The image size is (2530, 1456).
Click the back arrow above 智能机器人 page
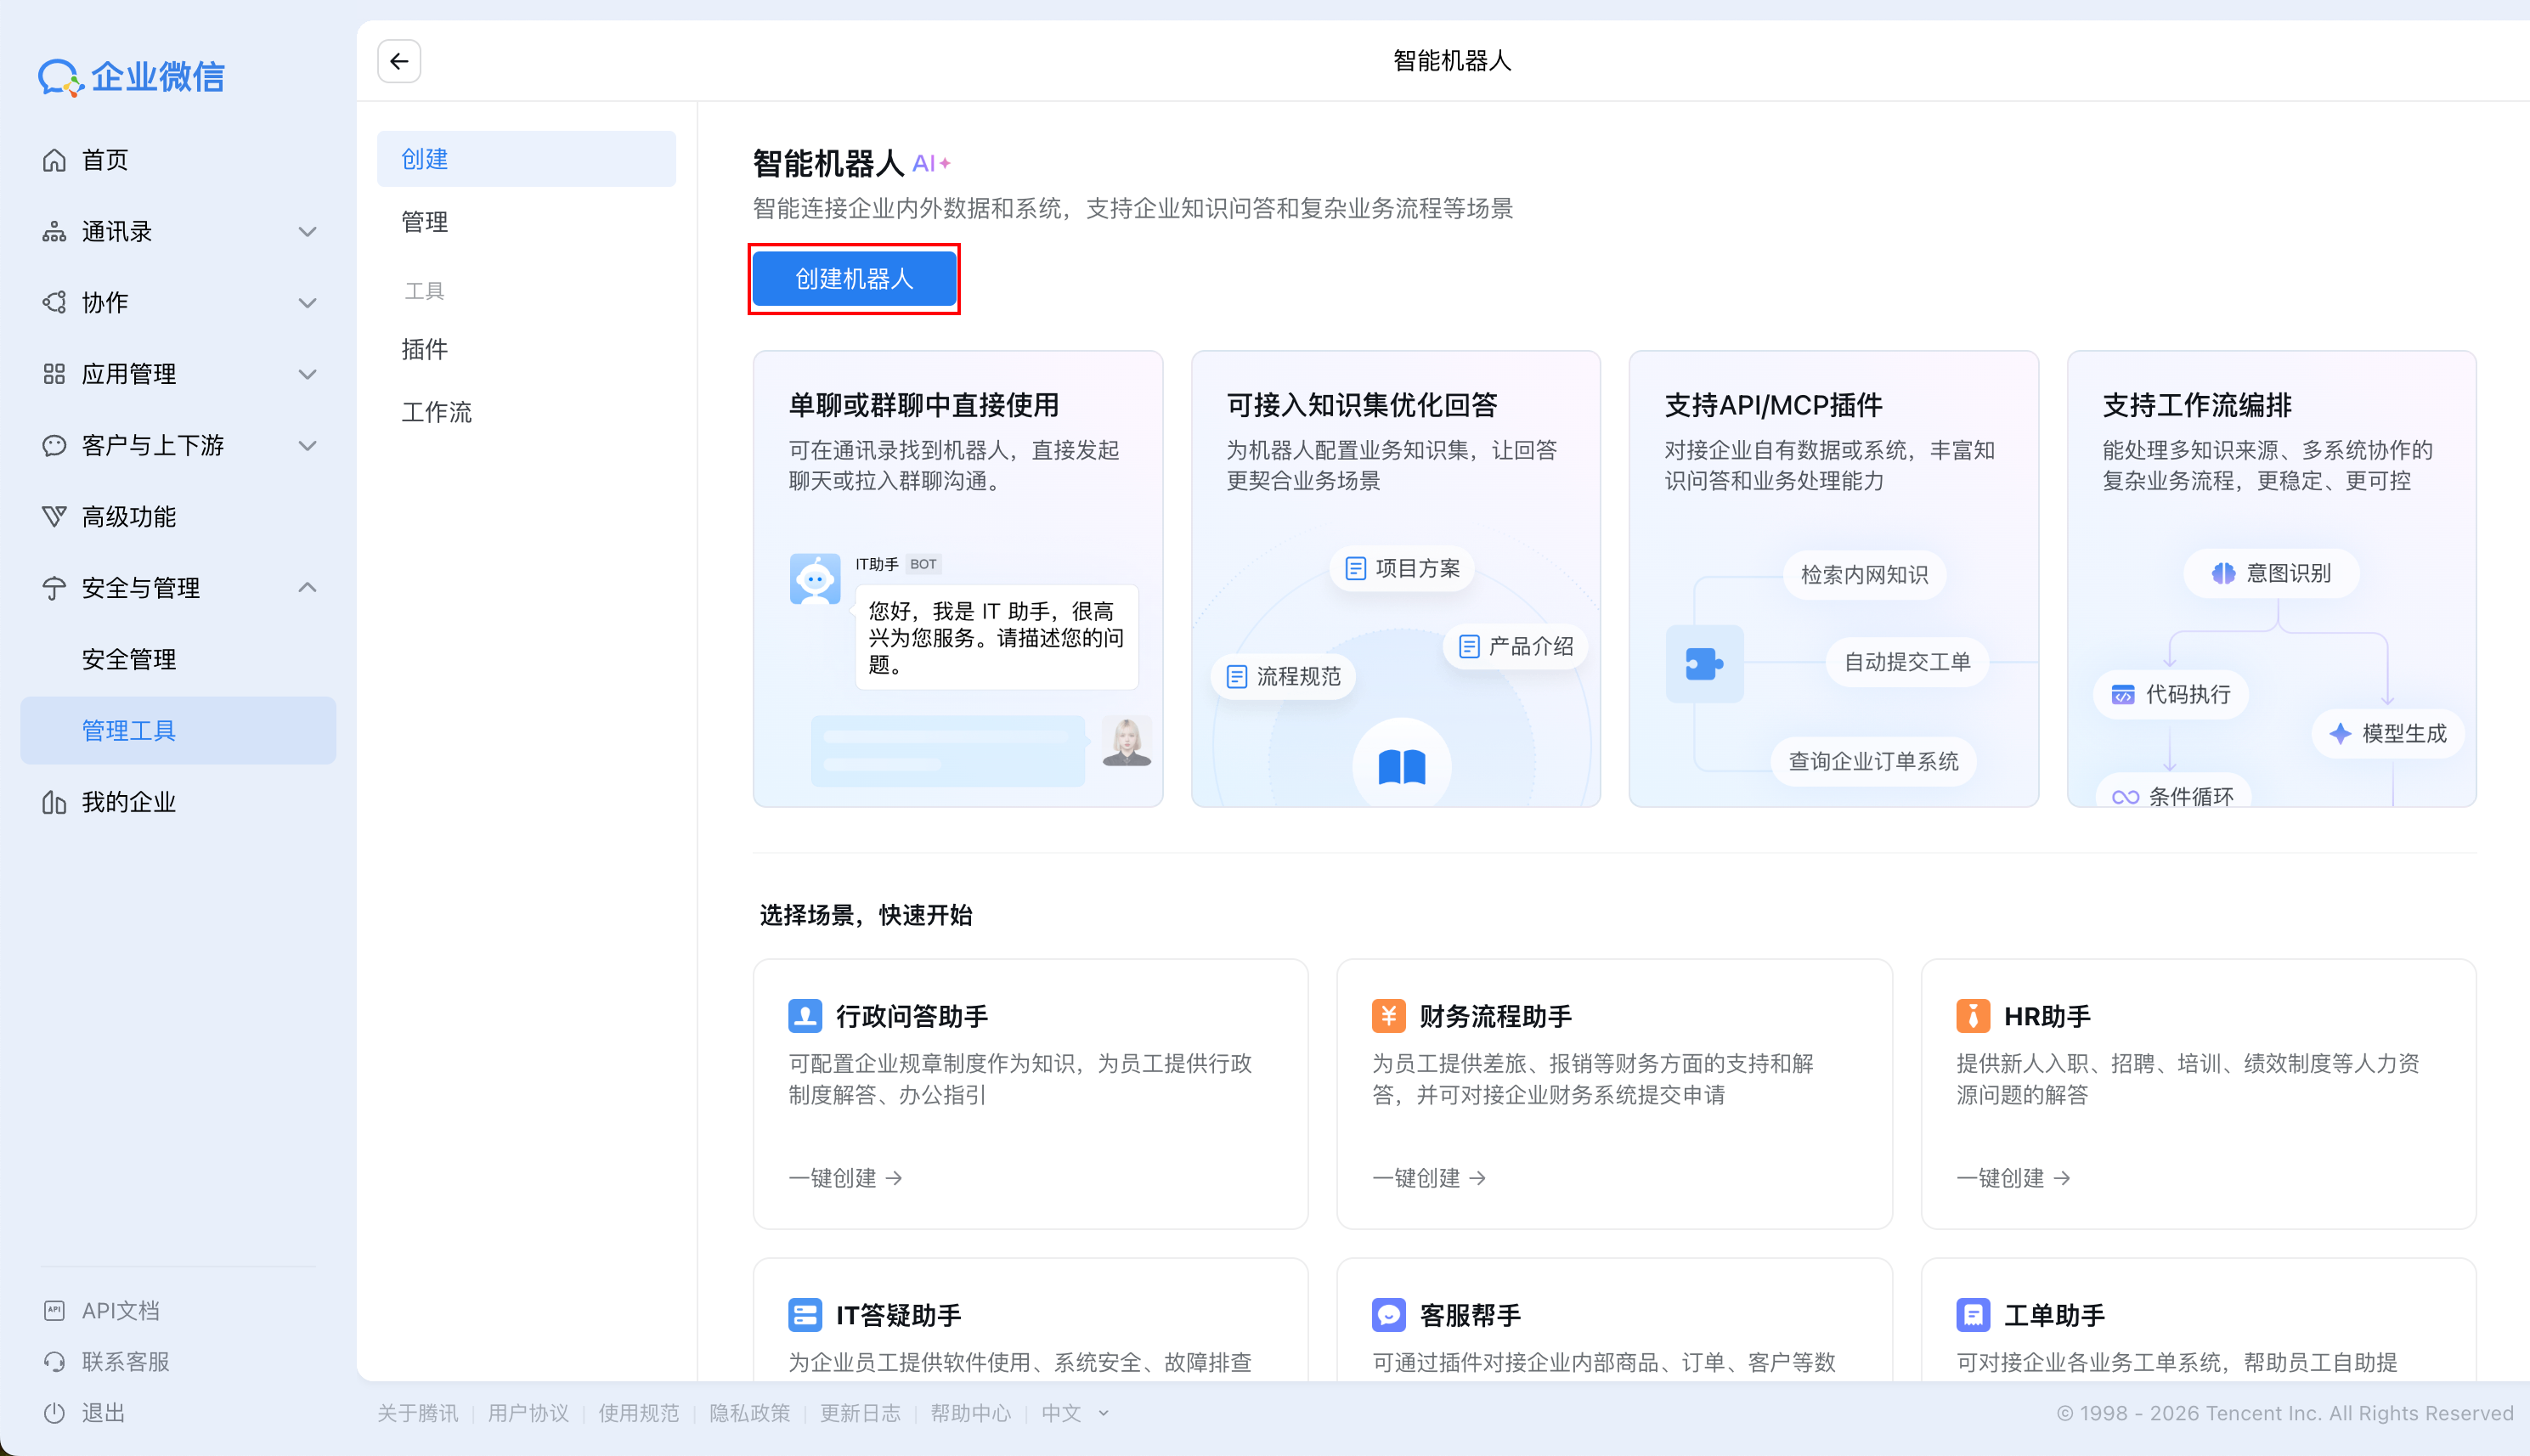point(398,61)
